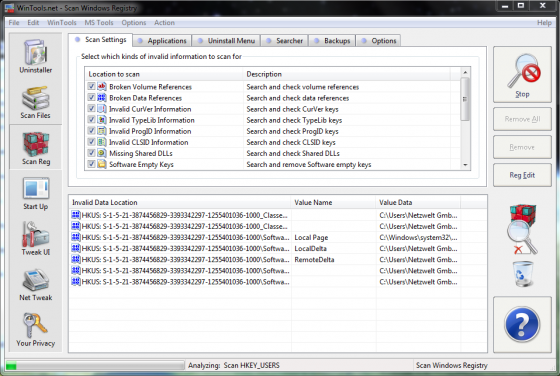Click 'Search and check Shared DLLs' text
560x376 pixels.
coord(293,153)
